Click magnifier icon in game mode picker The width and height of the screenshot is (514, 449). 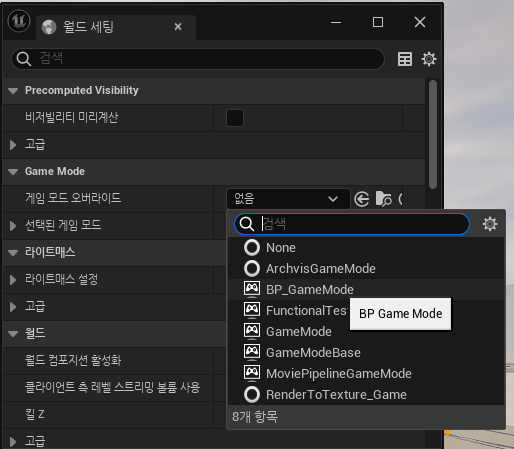(247, 224)
